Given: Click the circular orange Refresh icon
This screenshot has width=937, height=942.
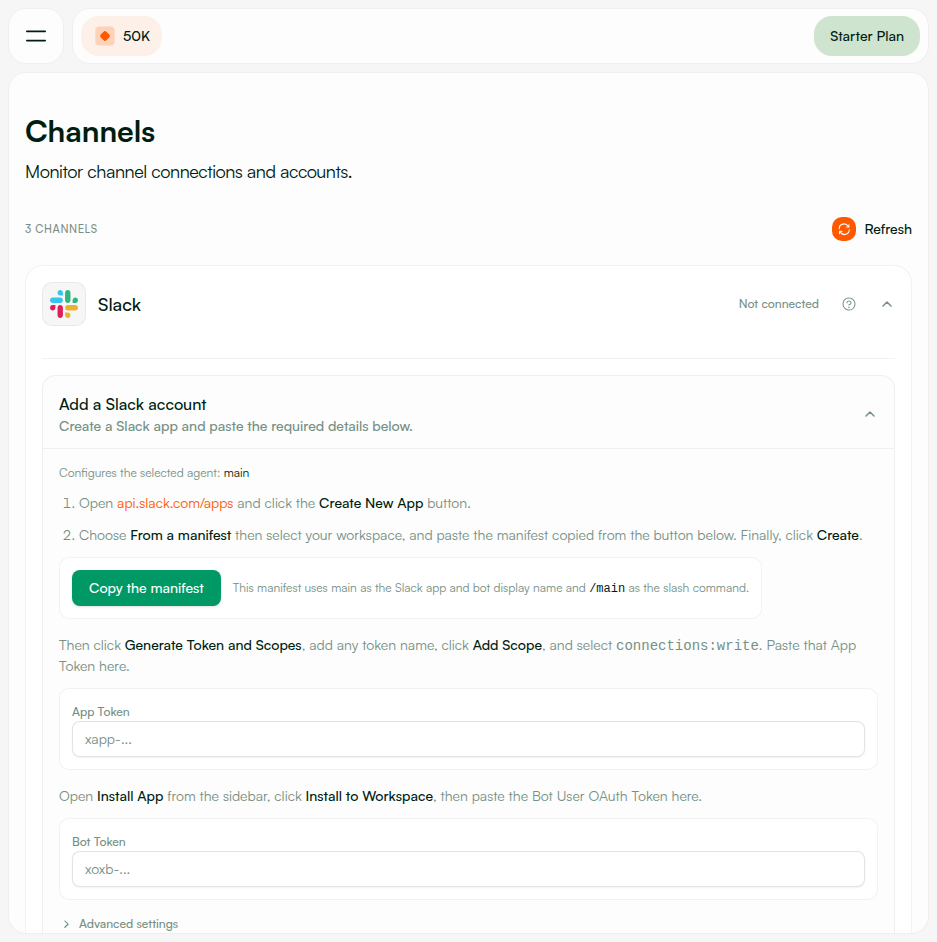Looking at the screenshot, I should pyautogui.click(x=843, y=229).
